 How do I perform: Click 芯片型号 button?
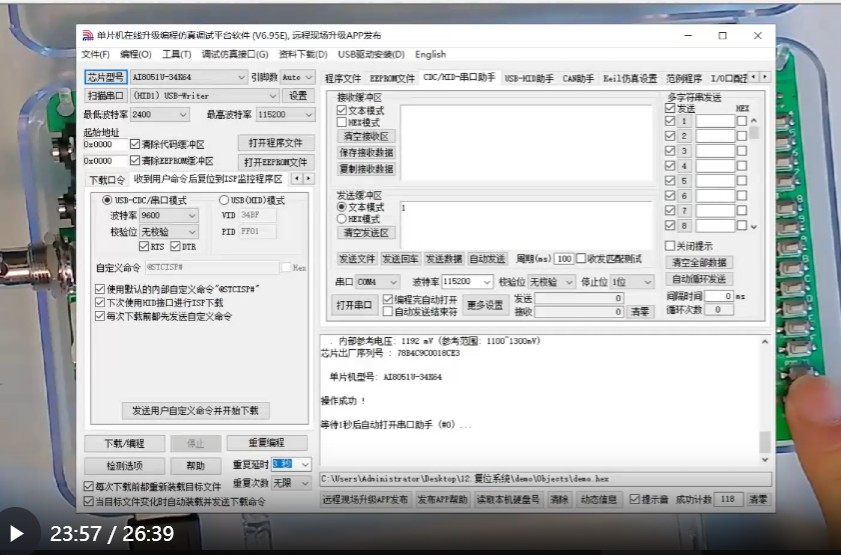pyautogui.click(x=106, y=77)
